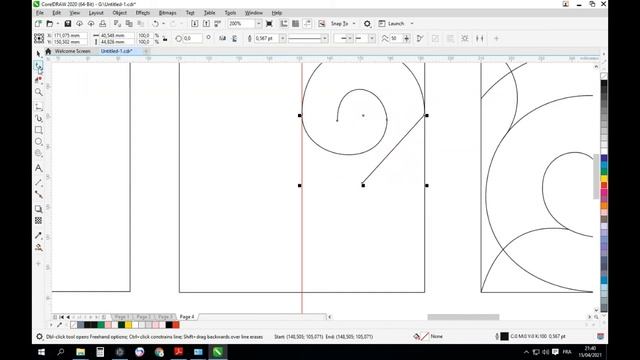Open the end arrowhead dropdown
The width and height of the screenshot is (640, 360).
point(372,38)
